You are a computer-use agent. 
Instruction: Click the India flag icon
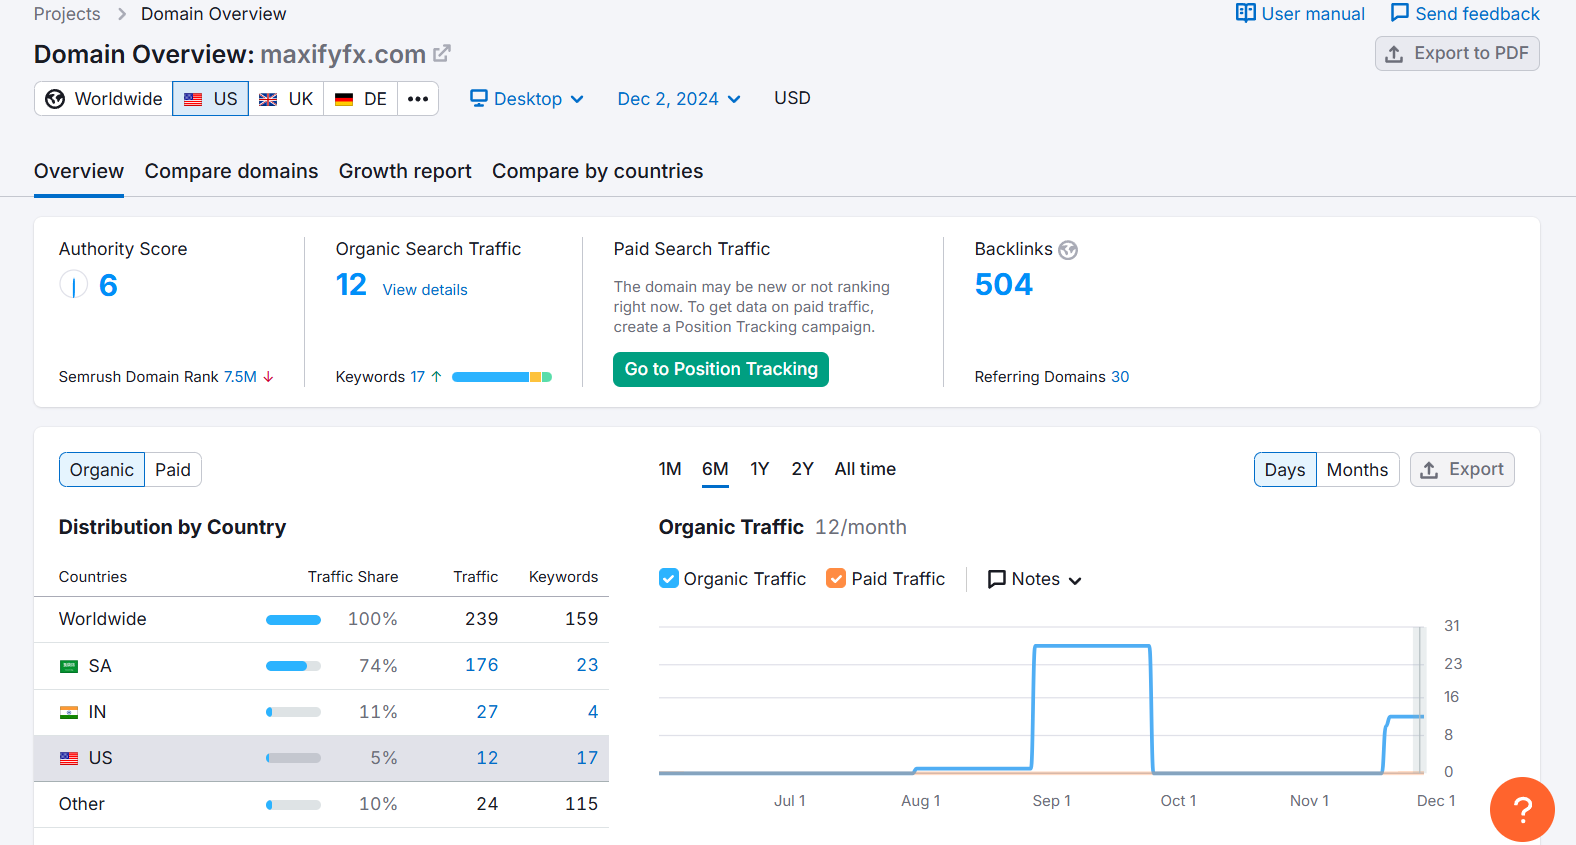tap(69, 712)
